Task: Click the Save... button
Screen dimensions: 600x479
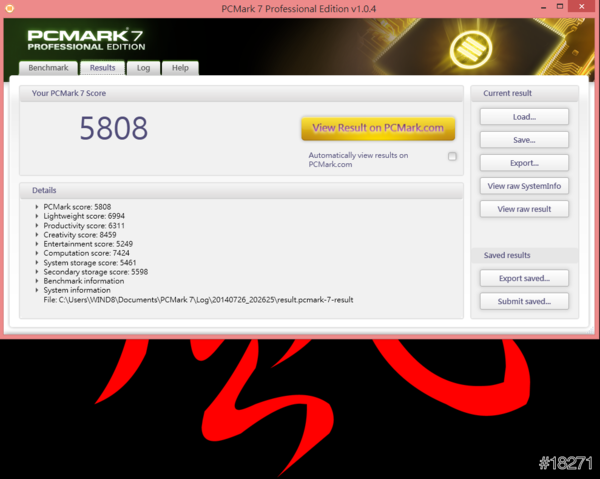Action: [x=524, y=140]
